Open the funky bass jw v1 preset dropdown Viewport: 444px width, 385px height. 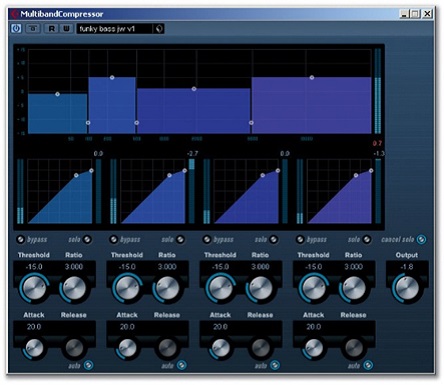pos(115,29)
